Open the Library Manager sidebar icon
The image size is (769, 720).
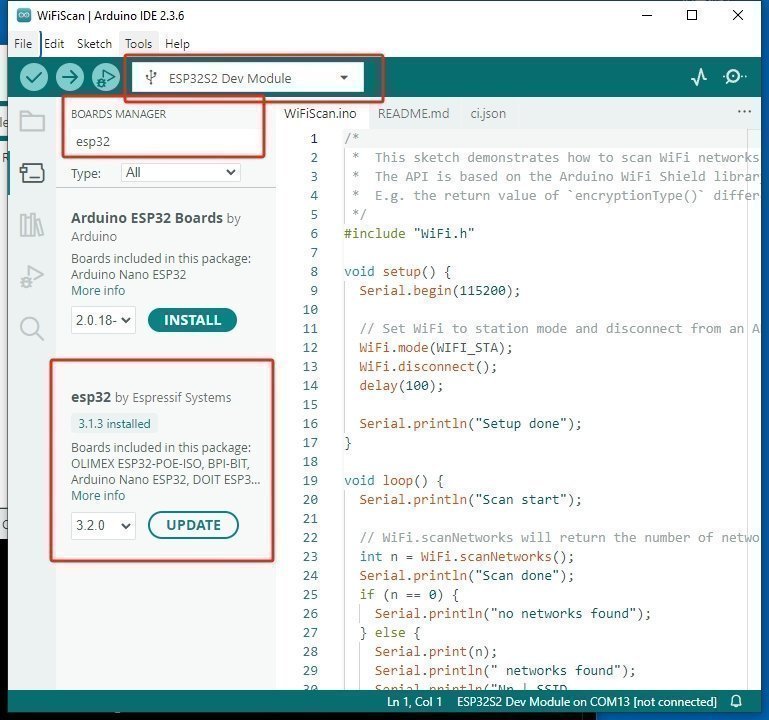tap(32, 225)
